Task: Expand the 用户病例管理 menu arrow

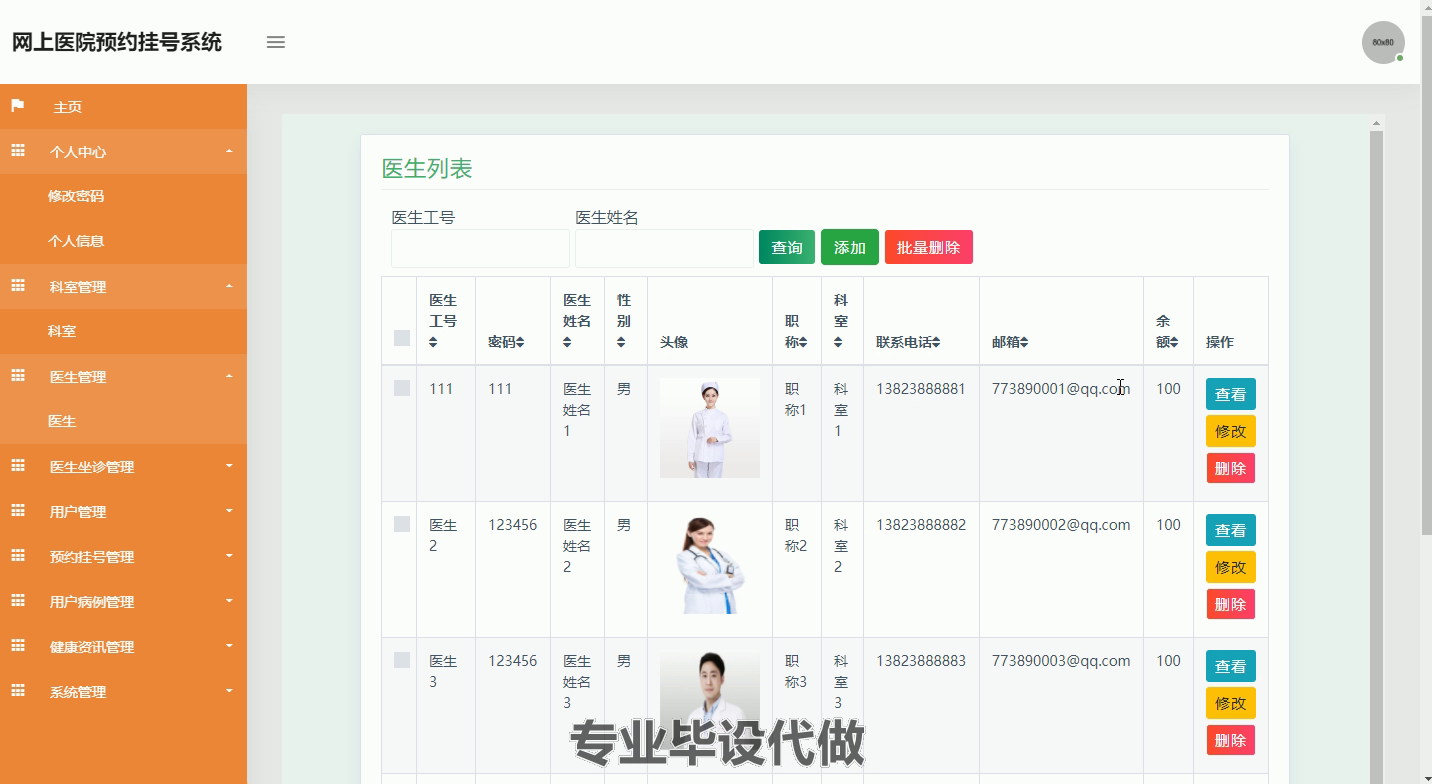Action: 229,601
